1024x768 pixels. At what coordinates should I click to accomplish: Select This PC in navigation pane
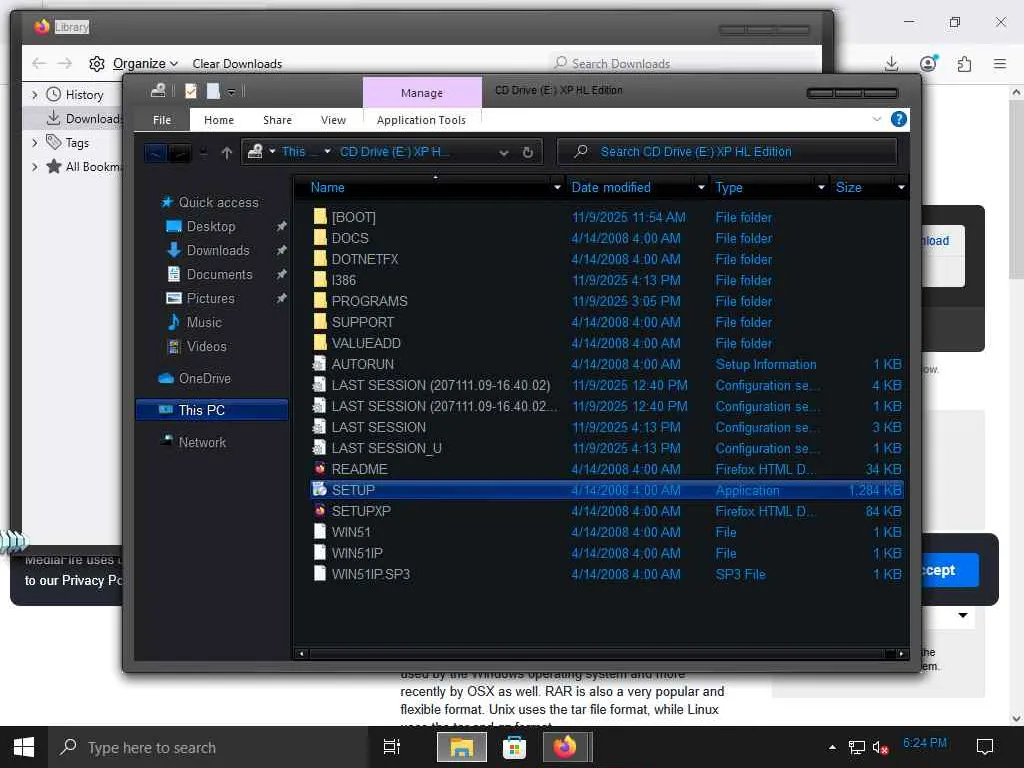(x=212, y=410)
